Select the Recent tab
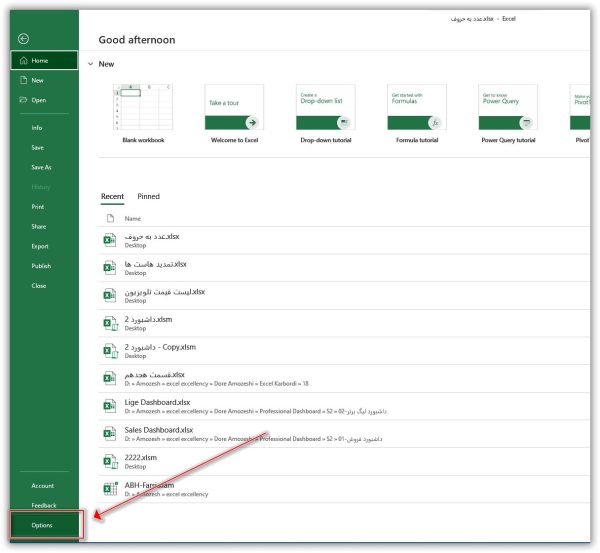 [112, 197]
